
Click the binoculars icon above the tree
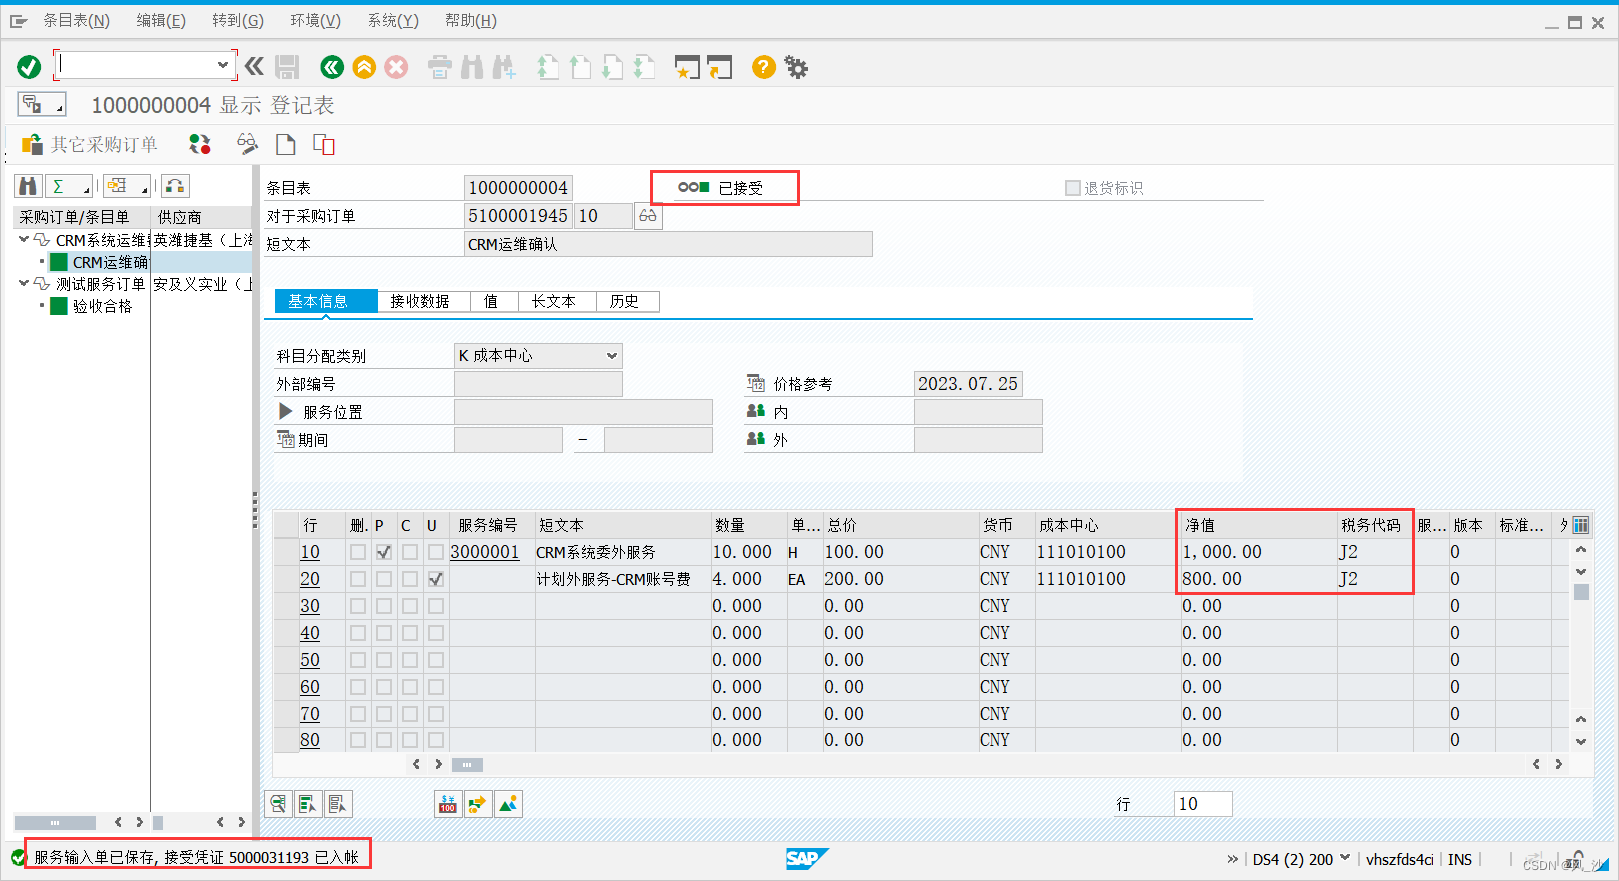point(28,186)
